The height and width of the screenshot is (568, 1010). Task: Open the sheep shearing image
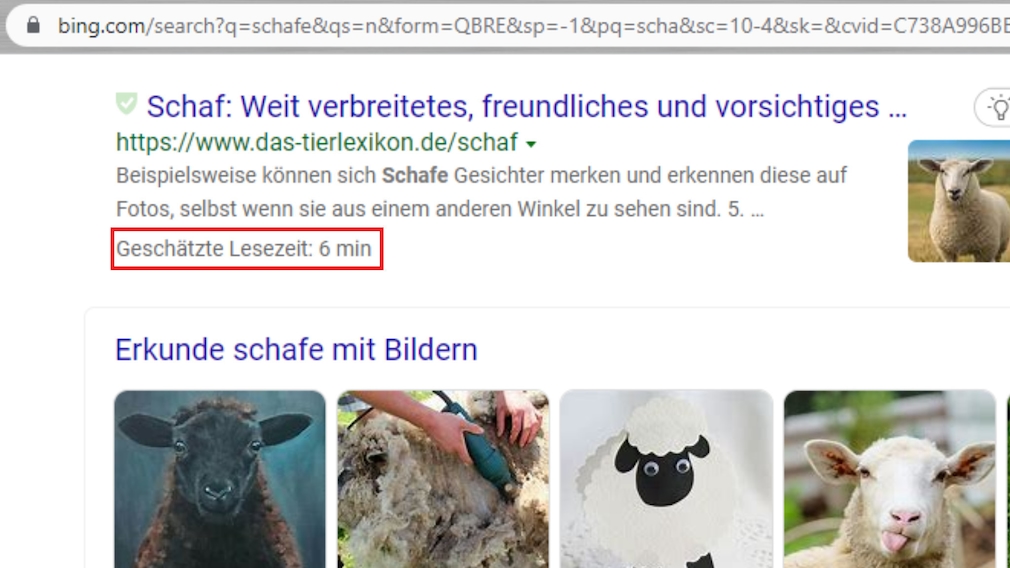pos(443,479)
